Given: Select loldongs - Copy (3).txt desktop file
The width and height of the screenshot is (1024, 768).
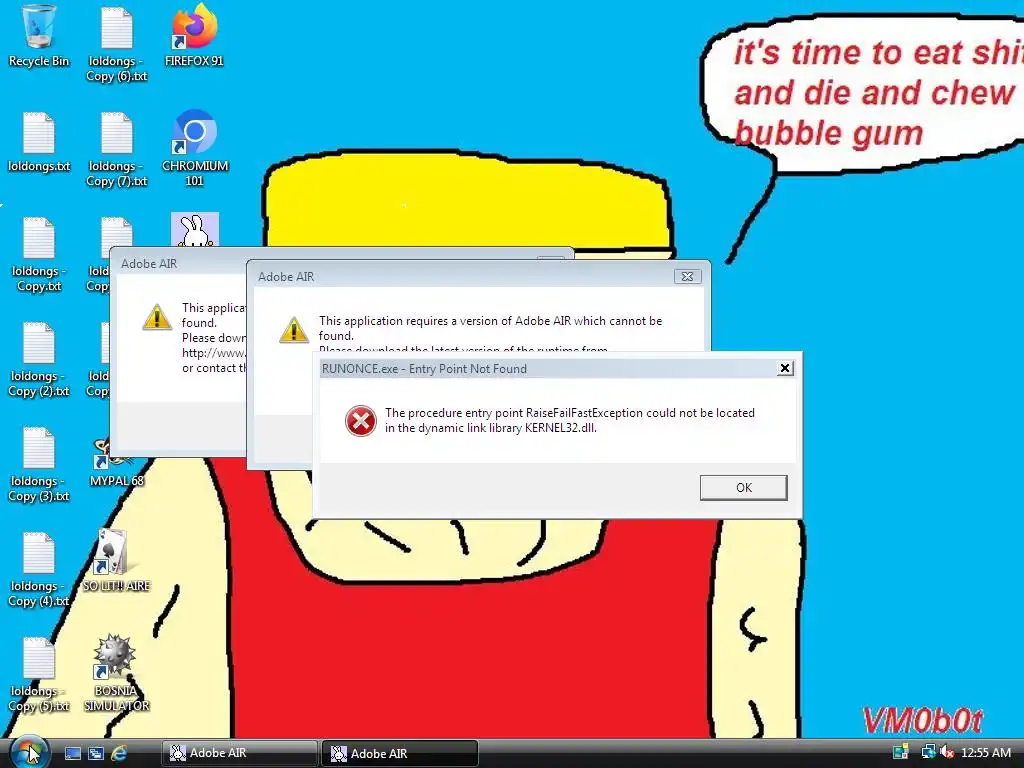Looking at the screenshot, I should pos(39,465).
